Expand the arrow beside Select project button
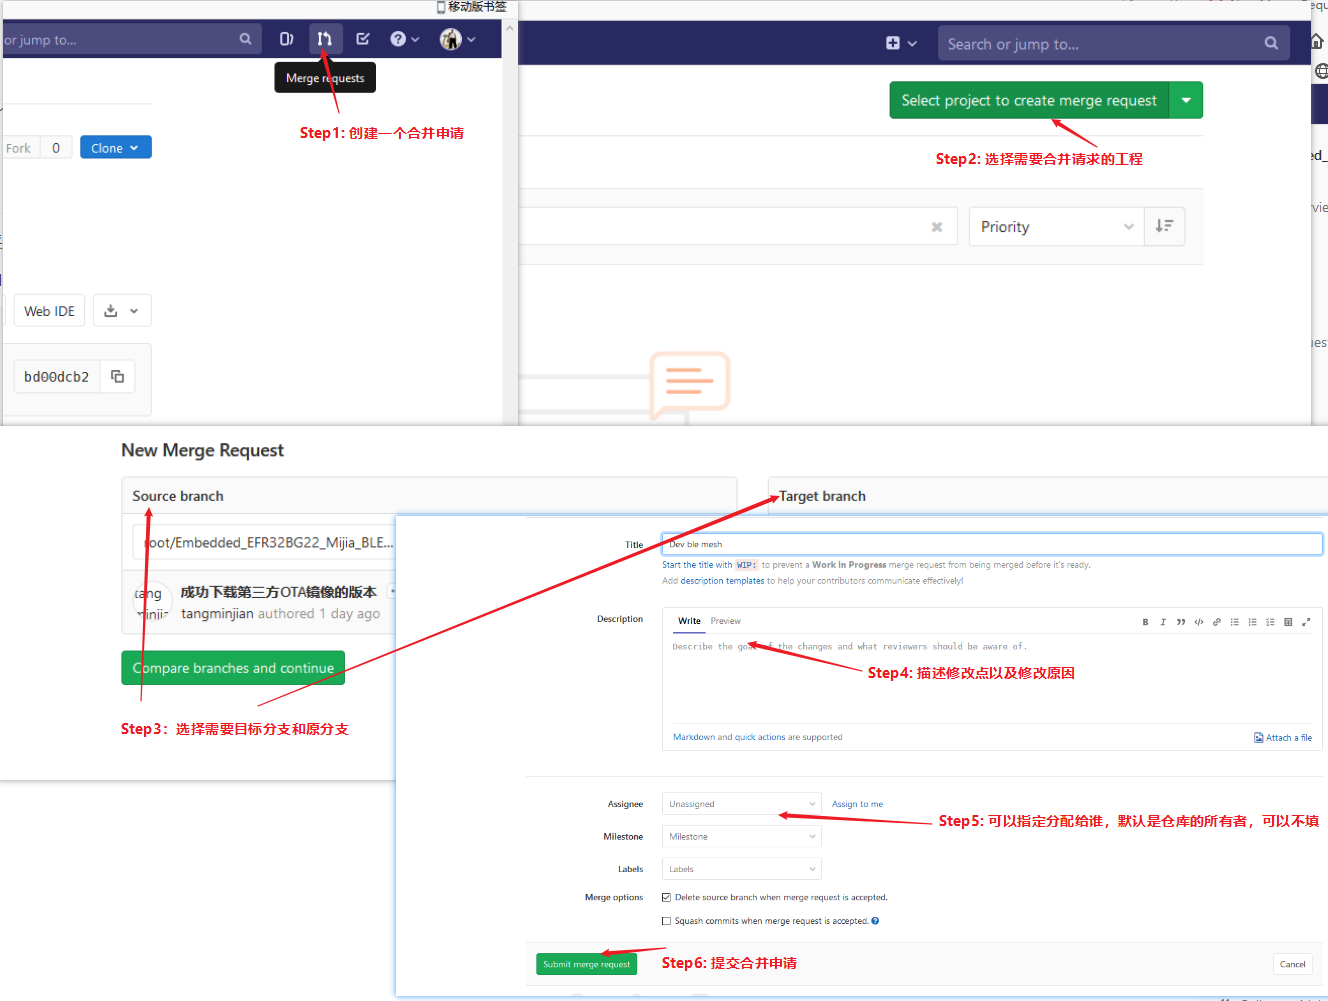 [1186, 100]
